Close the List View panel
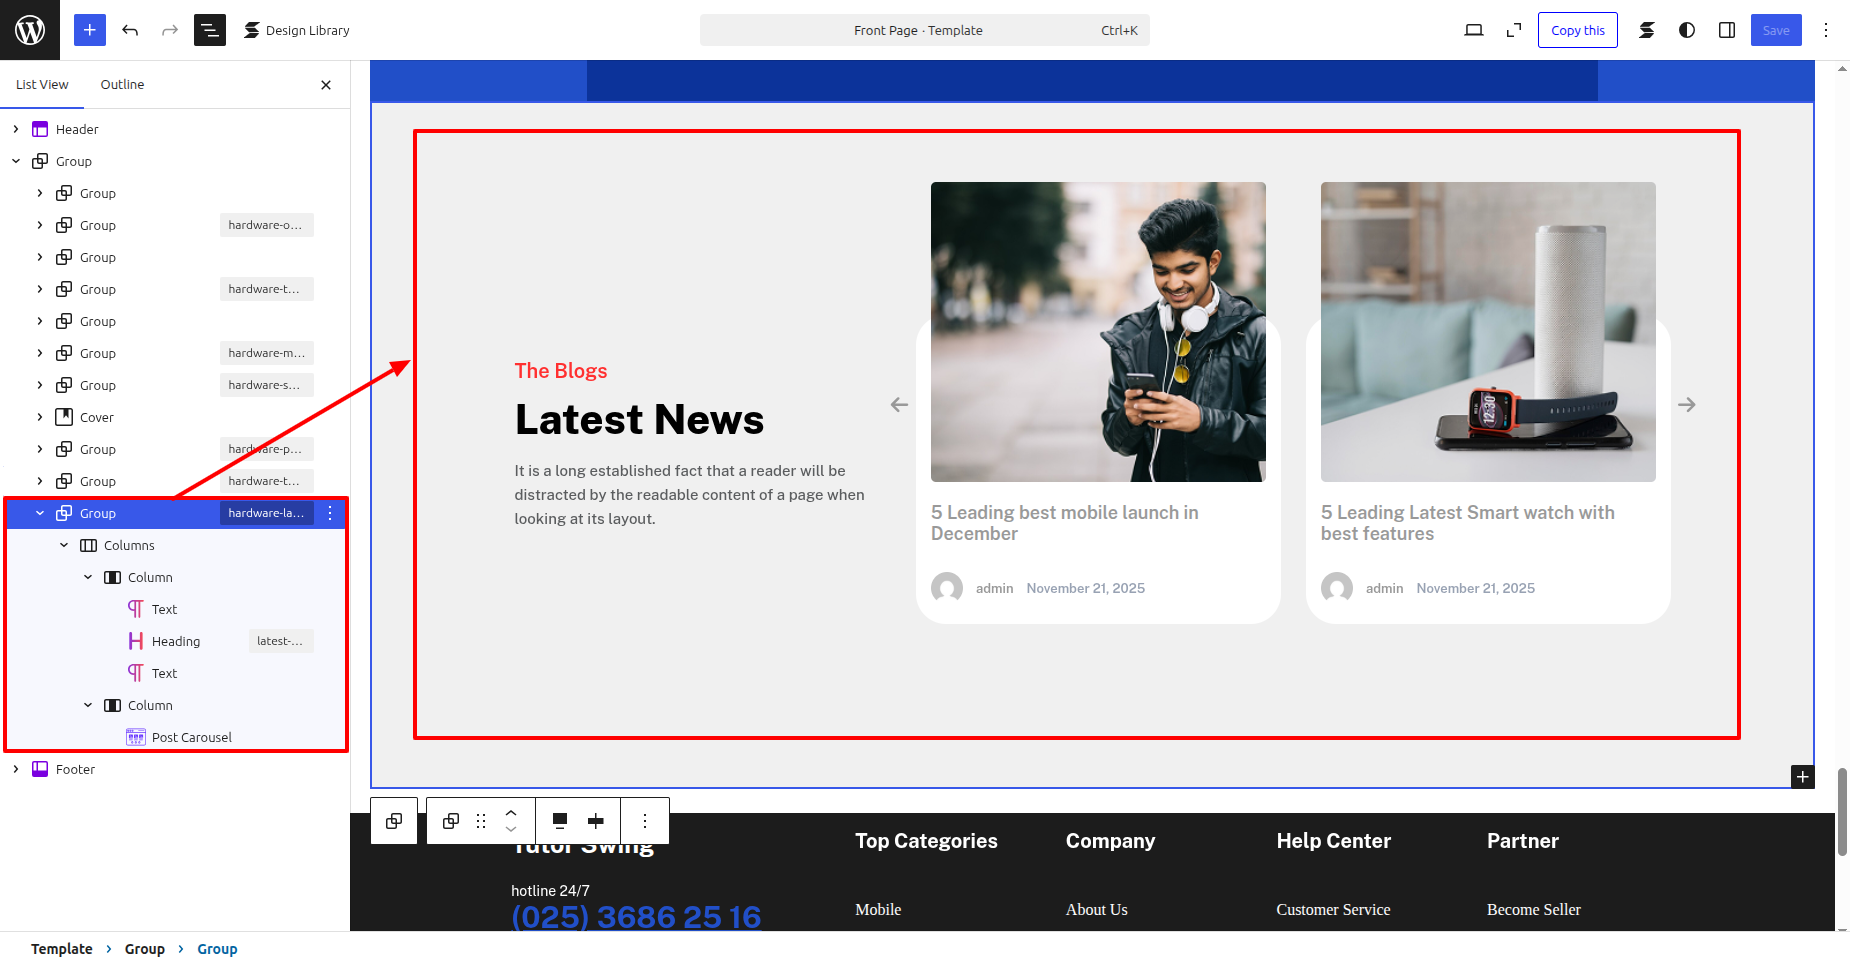1850x966 pixels. point(326,85)
